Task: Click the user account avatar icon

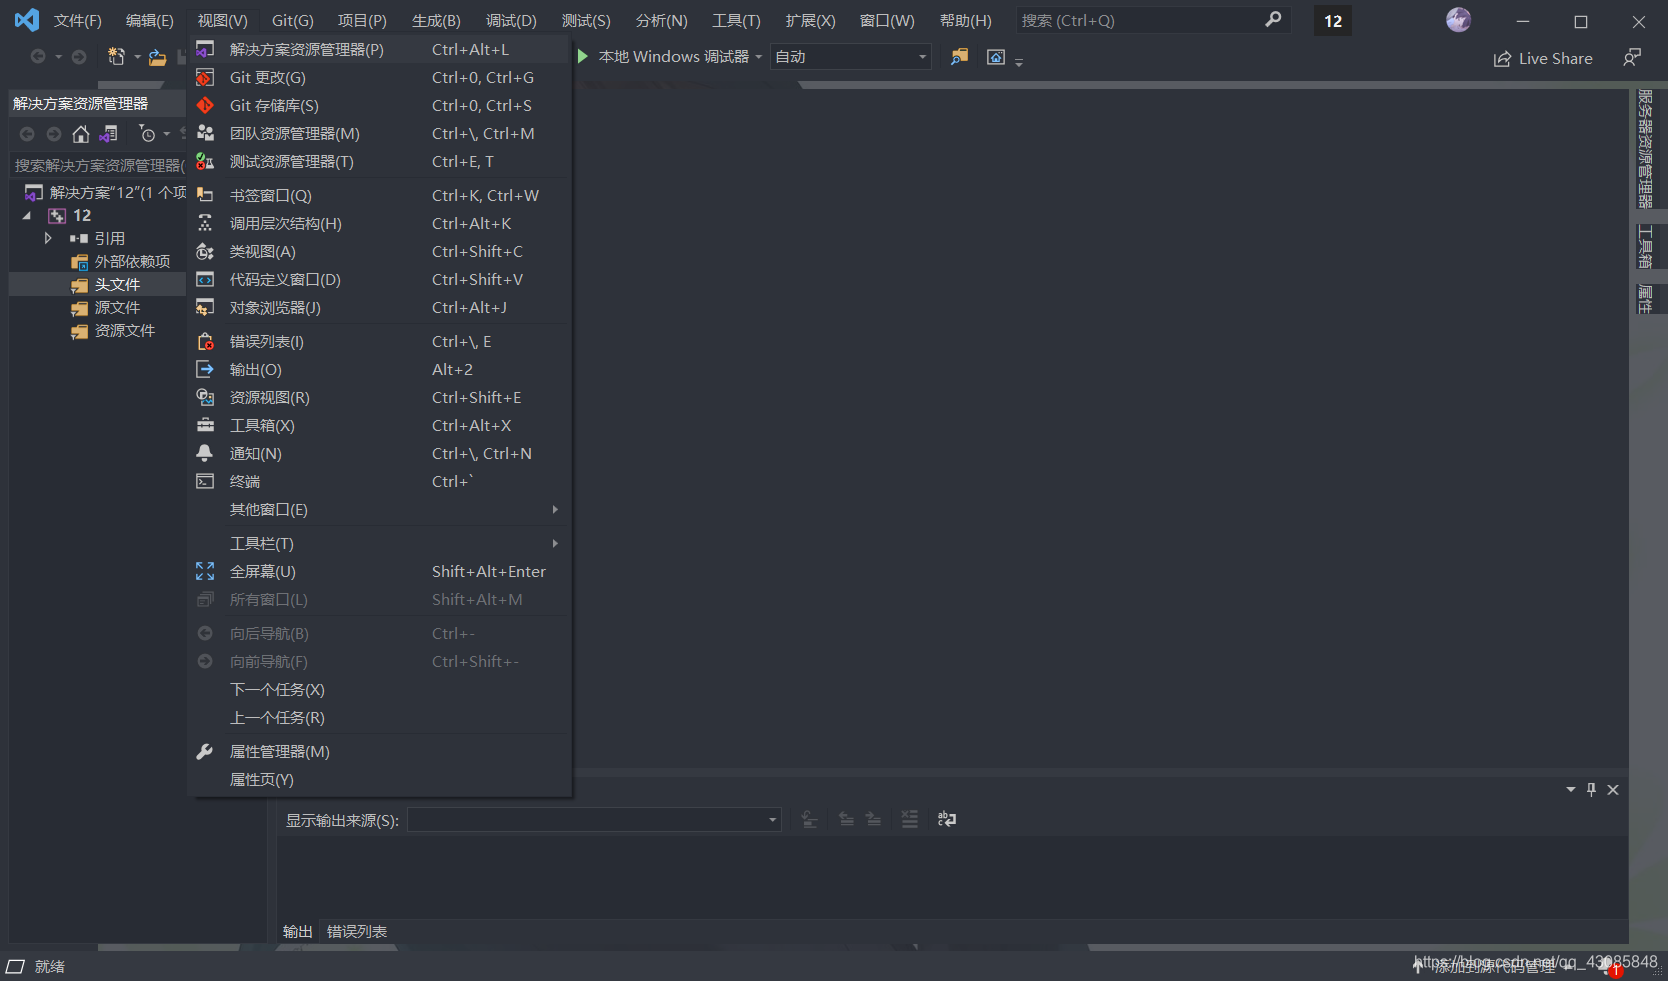Action: pos(1458,20)
